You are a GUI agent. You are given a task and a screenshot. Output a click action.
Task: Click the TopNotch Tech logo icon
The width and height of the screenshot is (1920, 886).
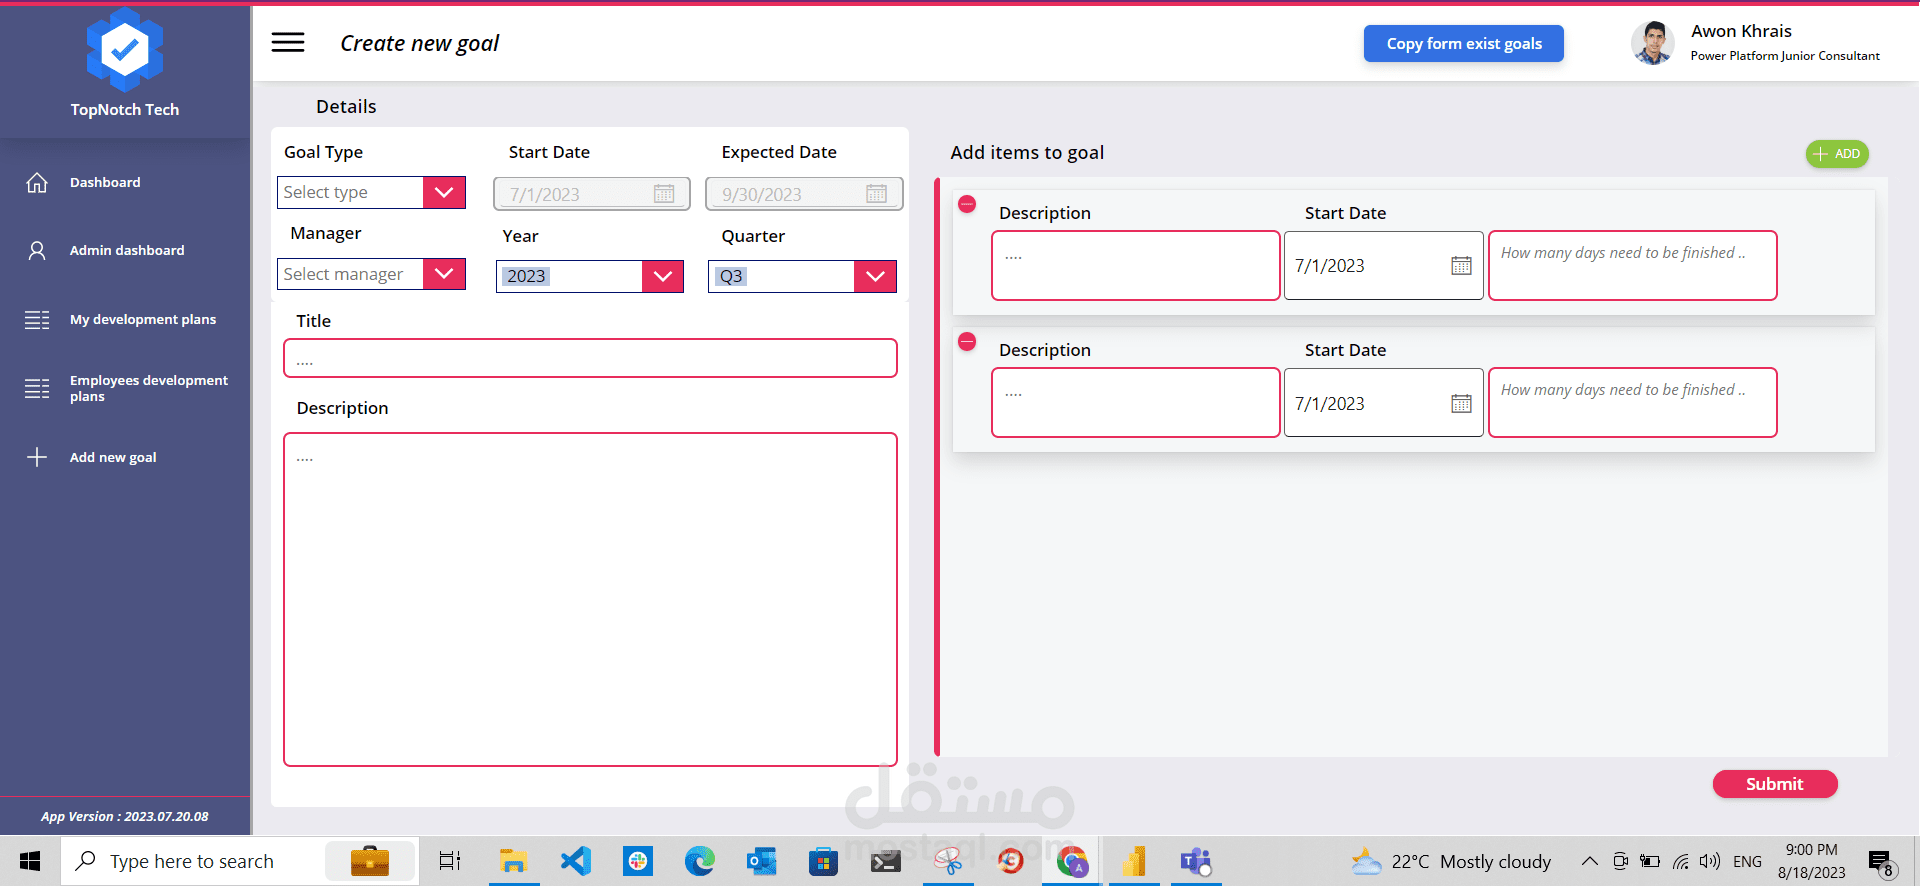[124, 49]
